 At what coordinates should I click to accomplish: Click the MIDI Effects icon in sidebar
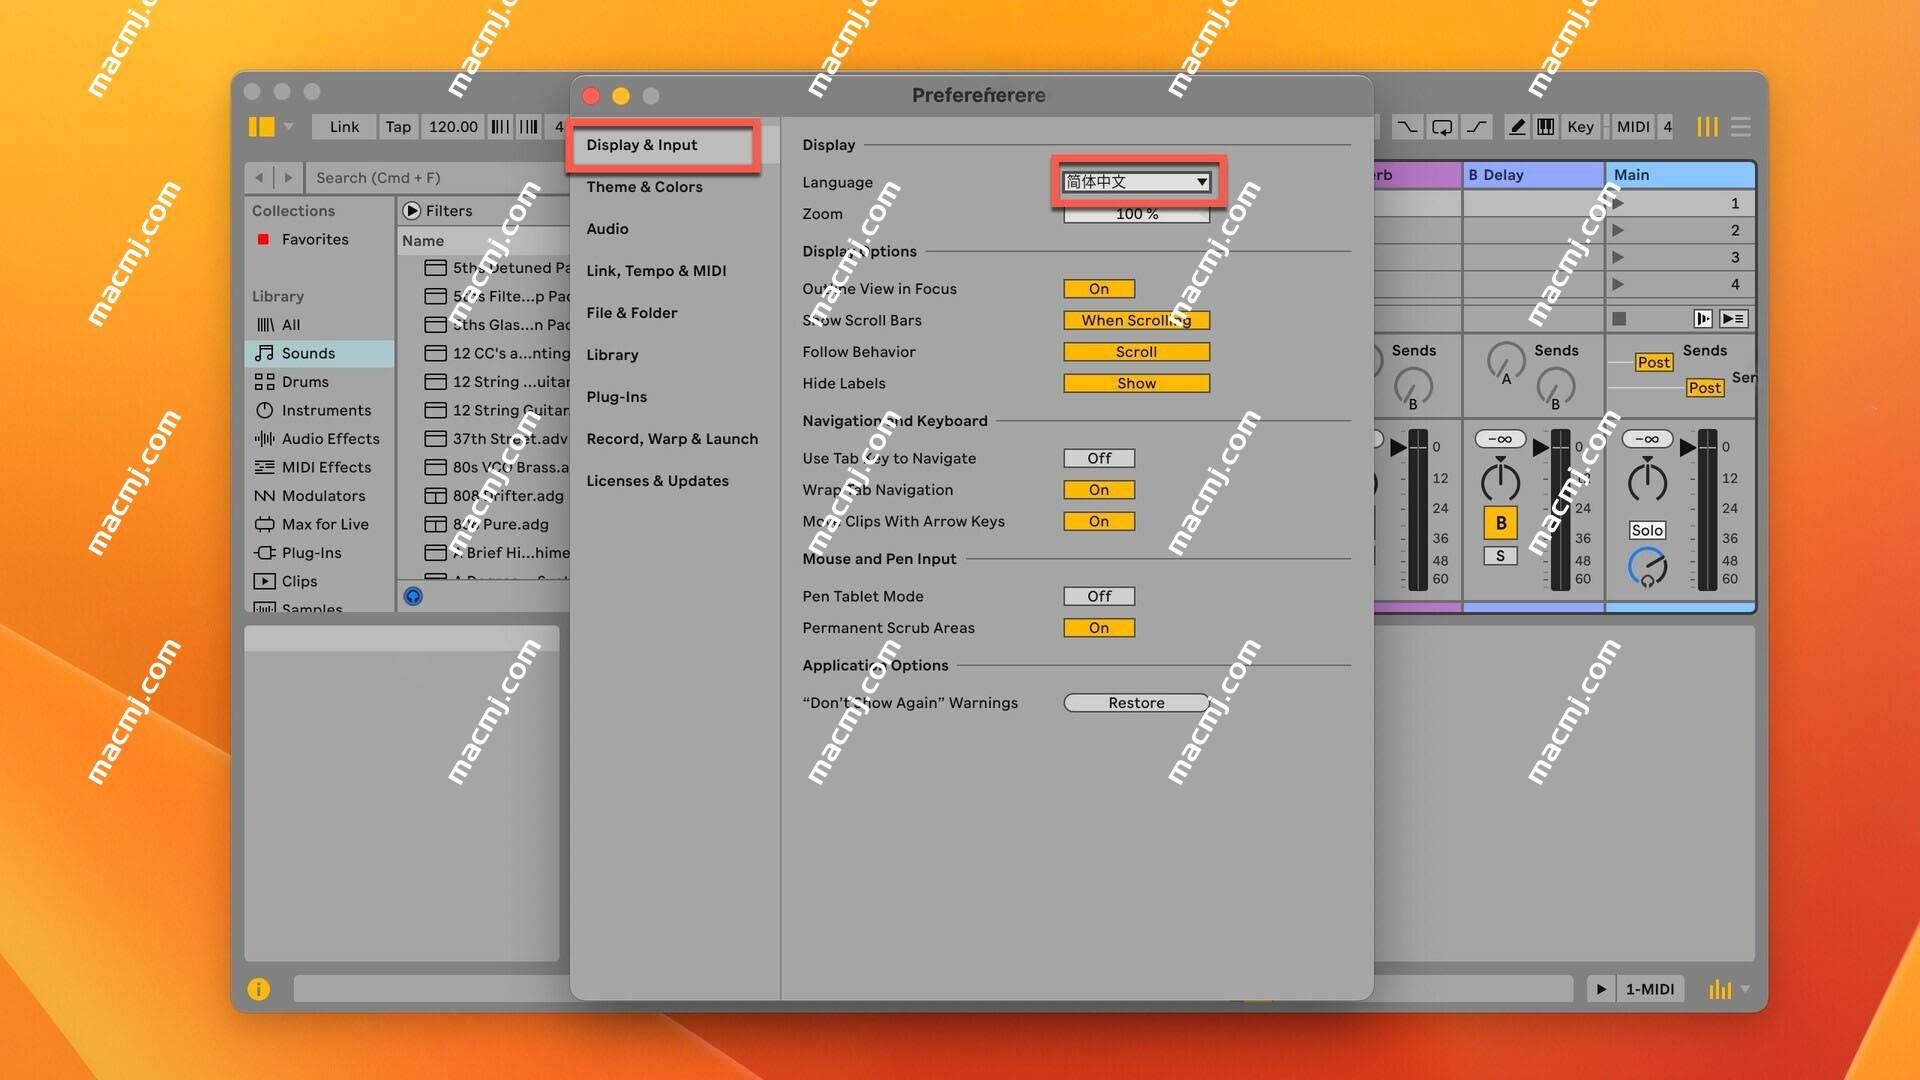click(x=264, y=465)
